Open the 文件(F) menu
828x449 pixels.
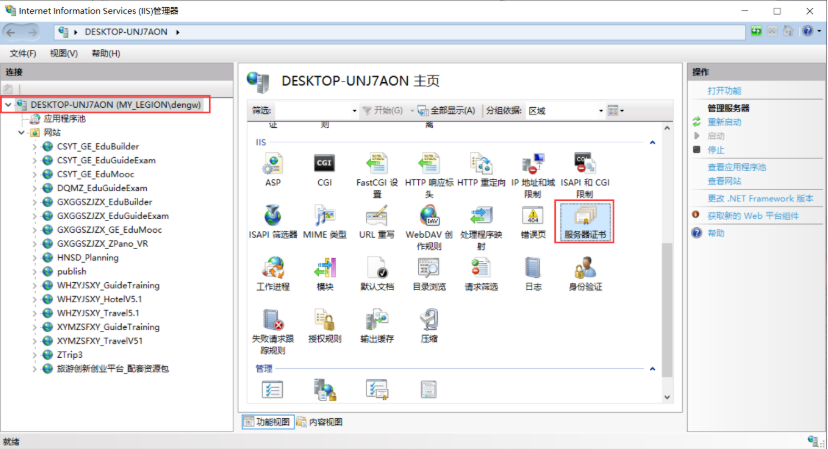point(23,53)
